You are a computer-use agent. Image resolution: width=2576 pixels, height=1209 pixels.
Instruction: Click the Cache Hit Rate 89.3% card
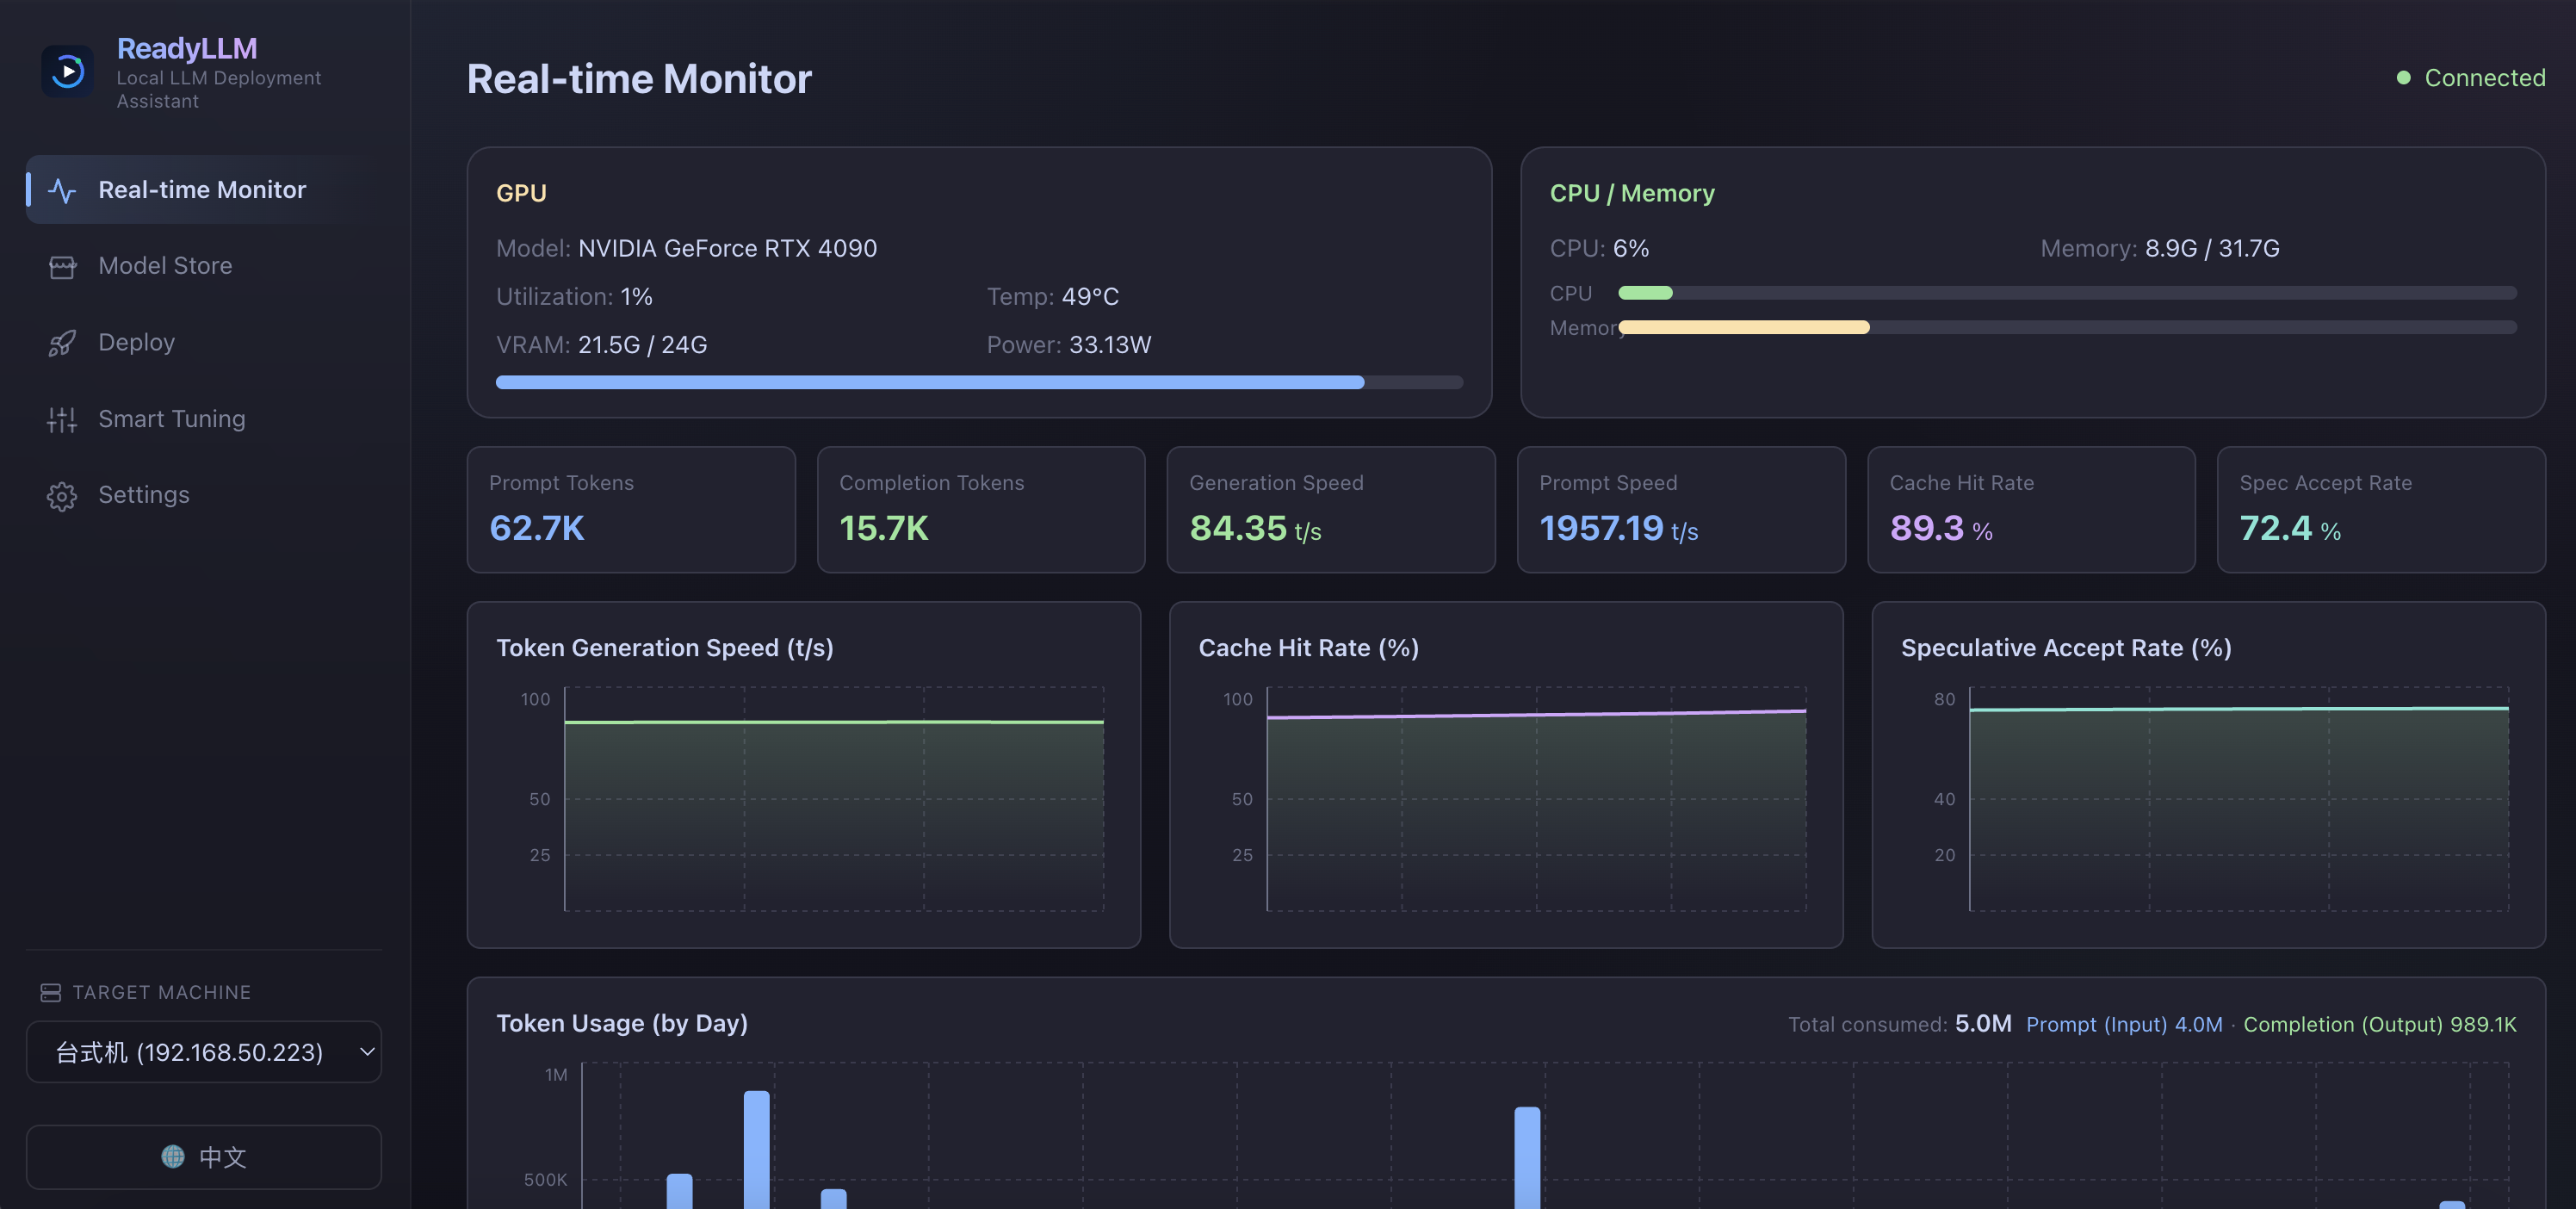tap(2031, 510)
